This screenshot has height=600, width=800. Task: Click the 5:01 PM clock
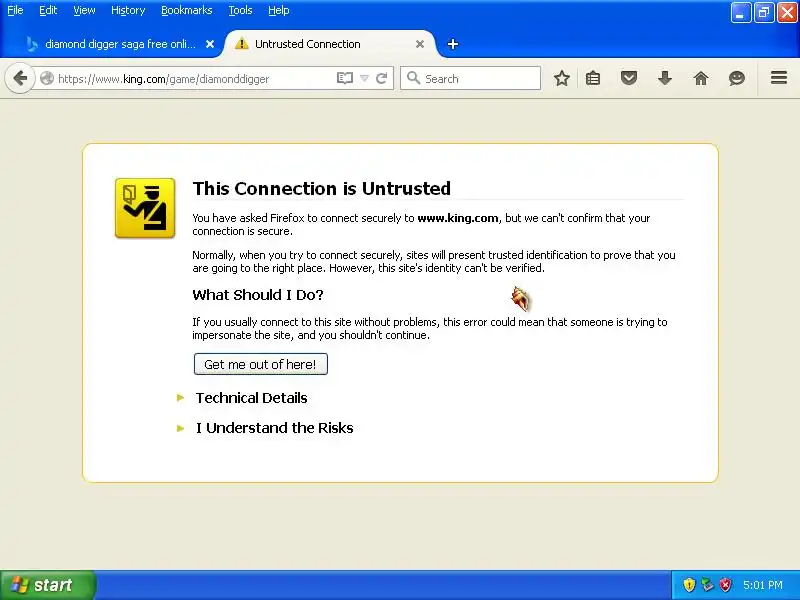763,585
